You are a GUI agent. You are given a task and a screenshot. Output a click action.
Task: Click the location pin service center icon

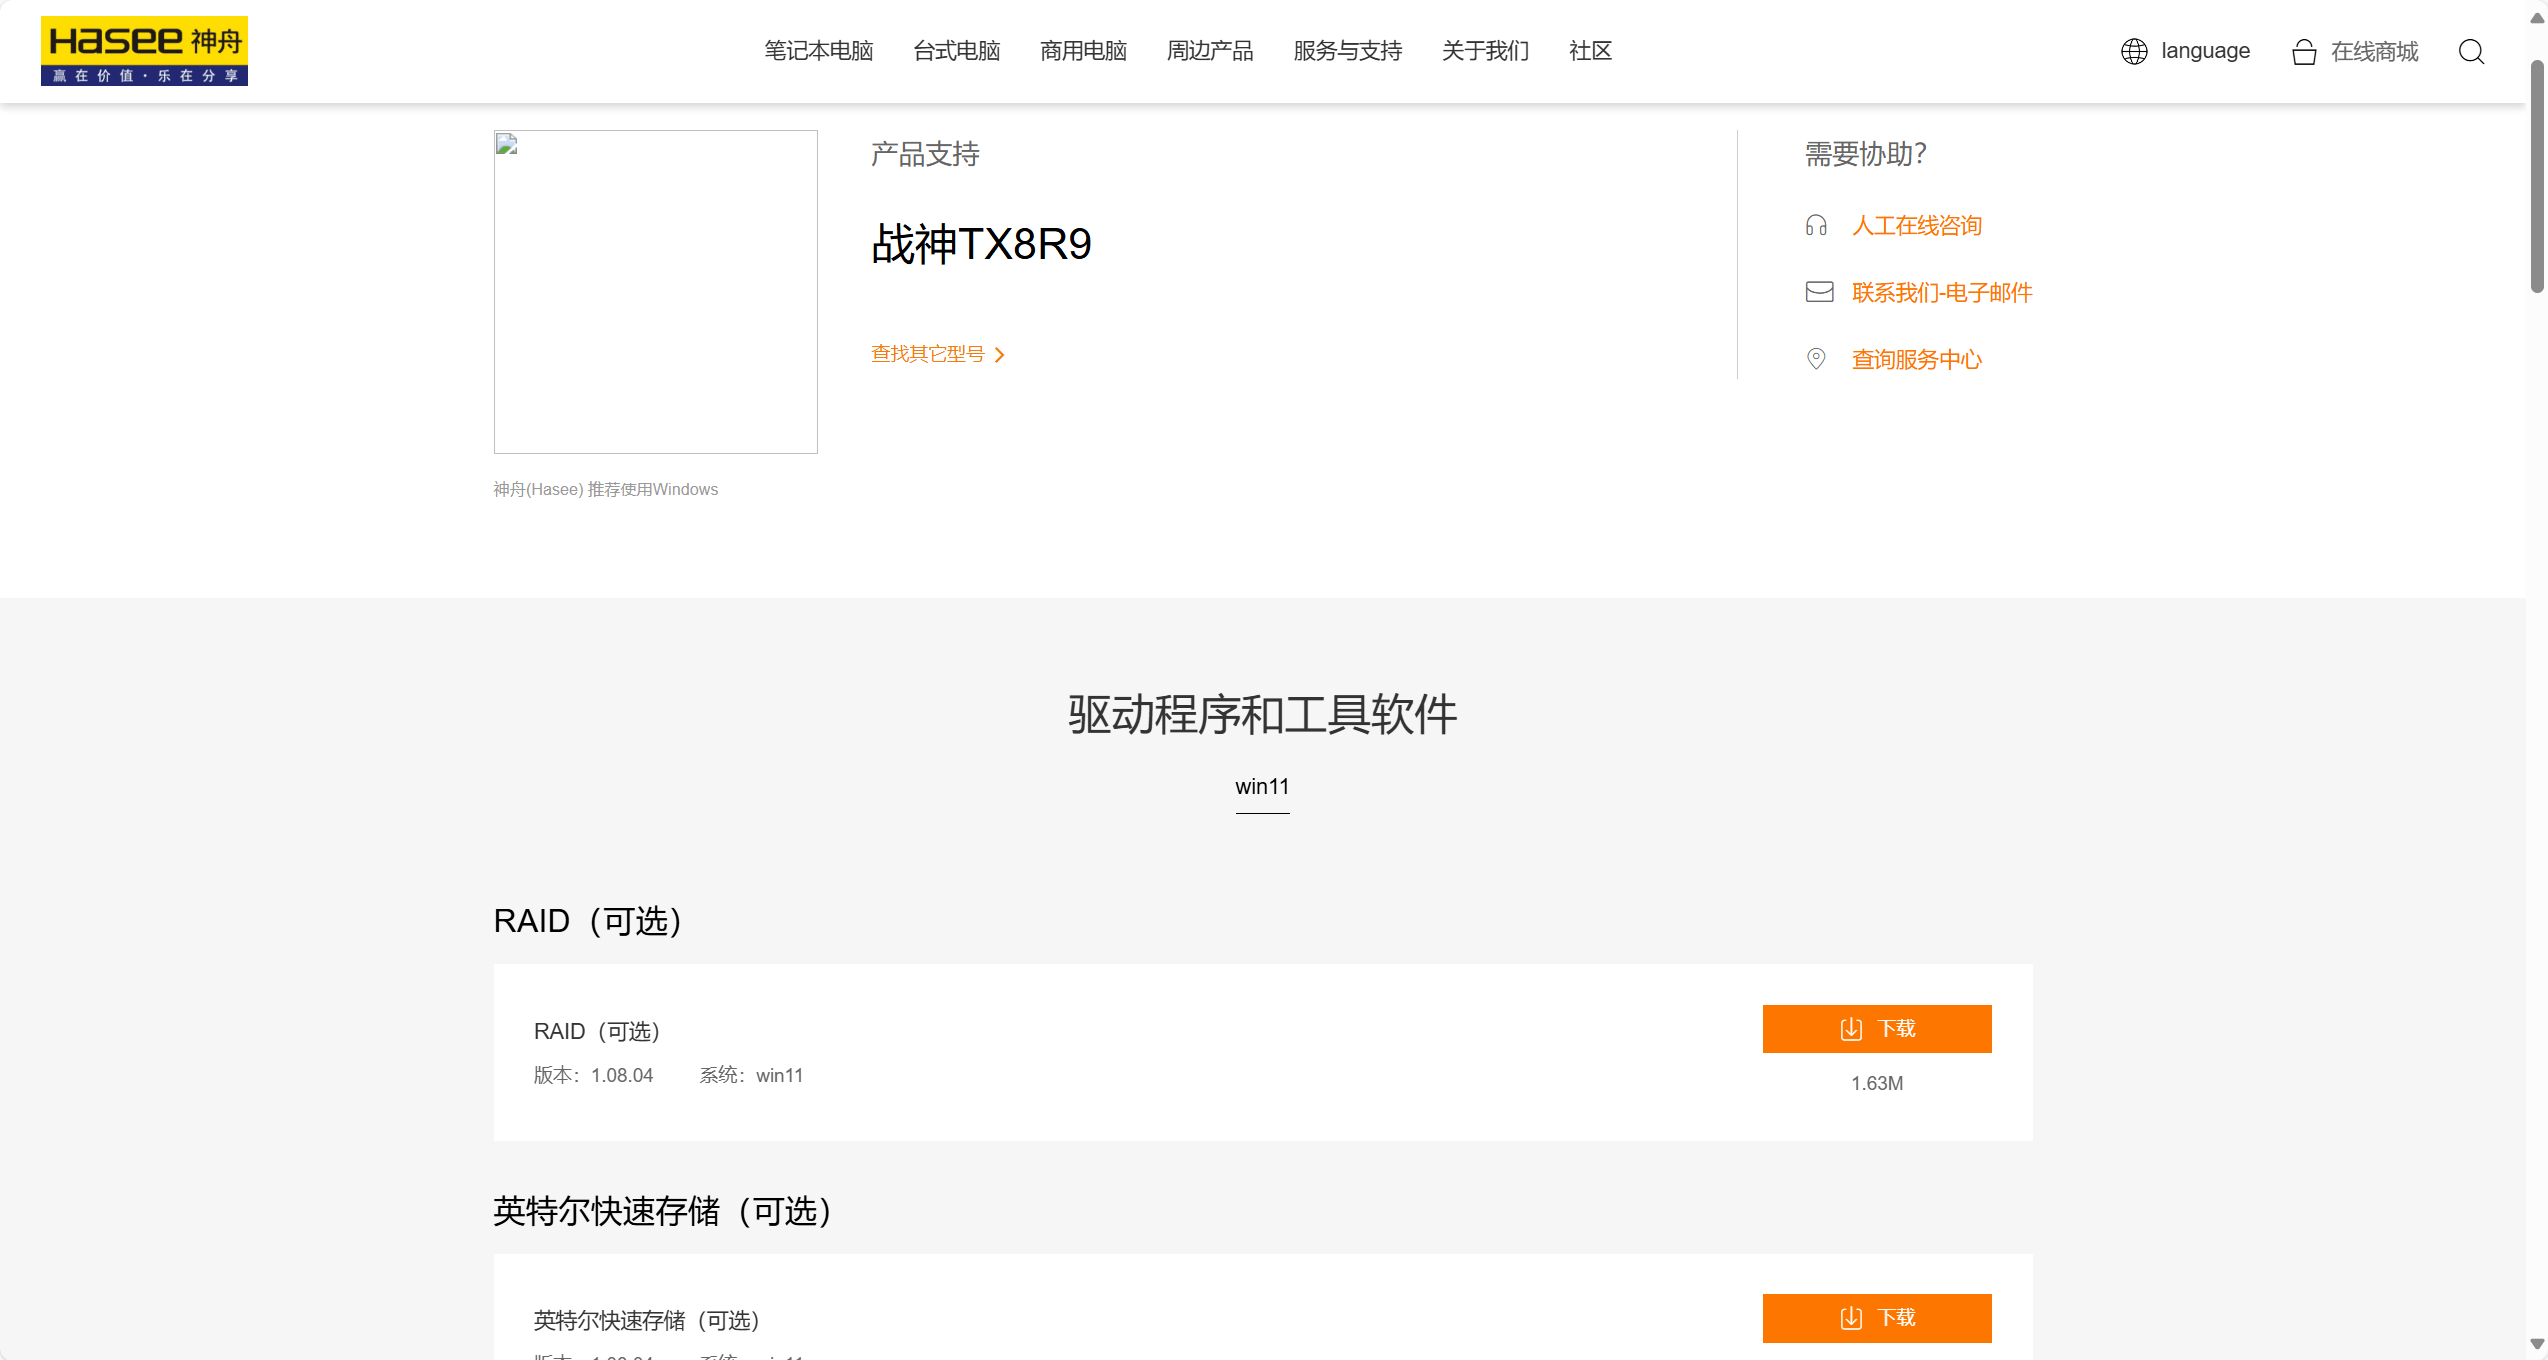(x=1816, y=359)
